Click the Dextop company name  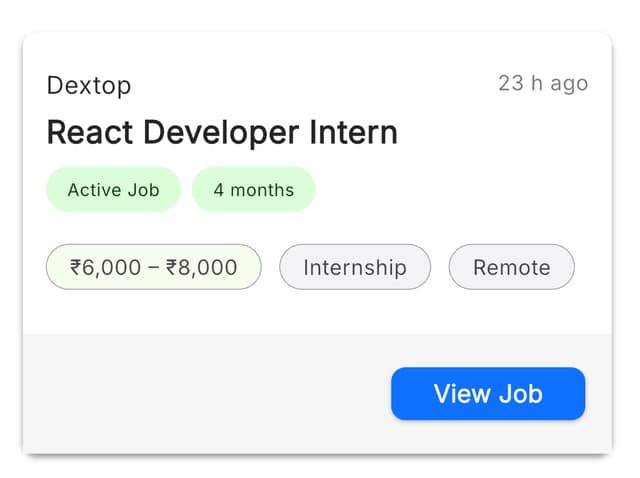click(89, 86)
